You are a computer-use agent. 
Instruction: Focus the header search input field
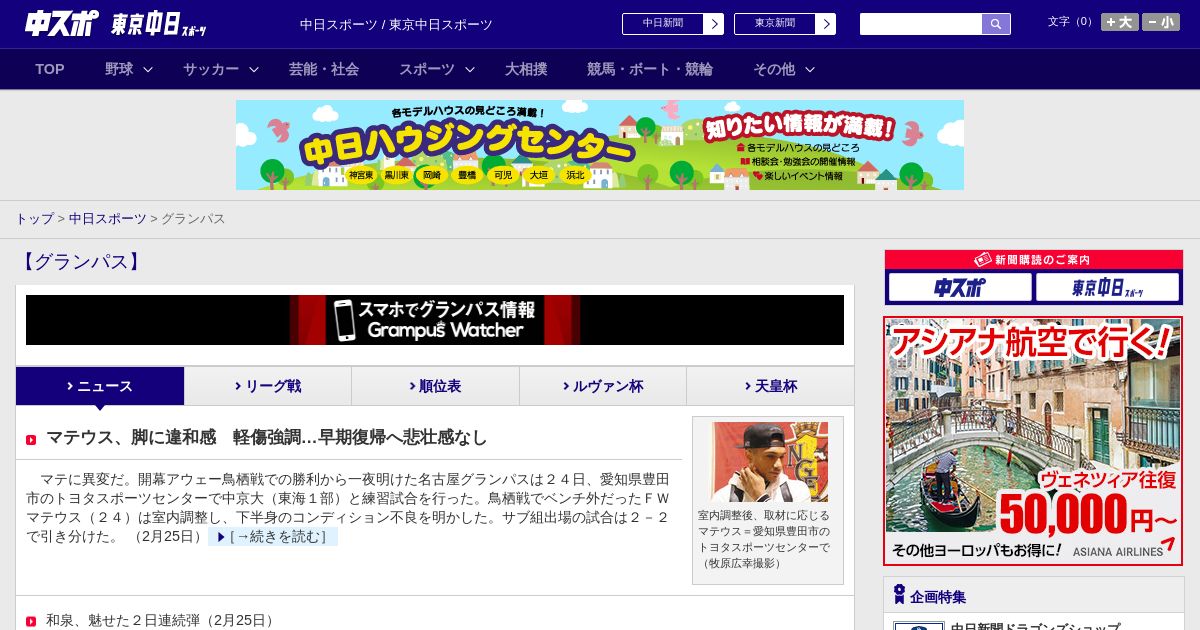pos(921,24)
